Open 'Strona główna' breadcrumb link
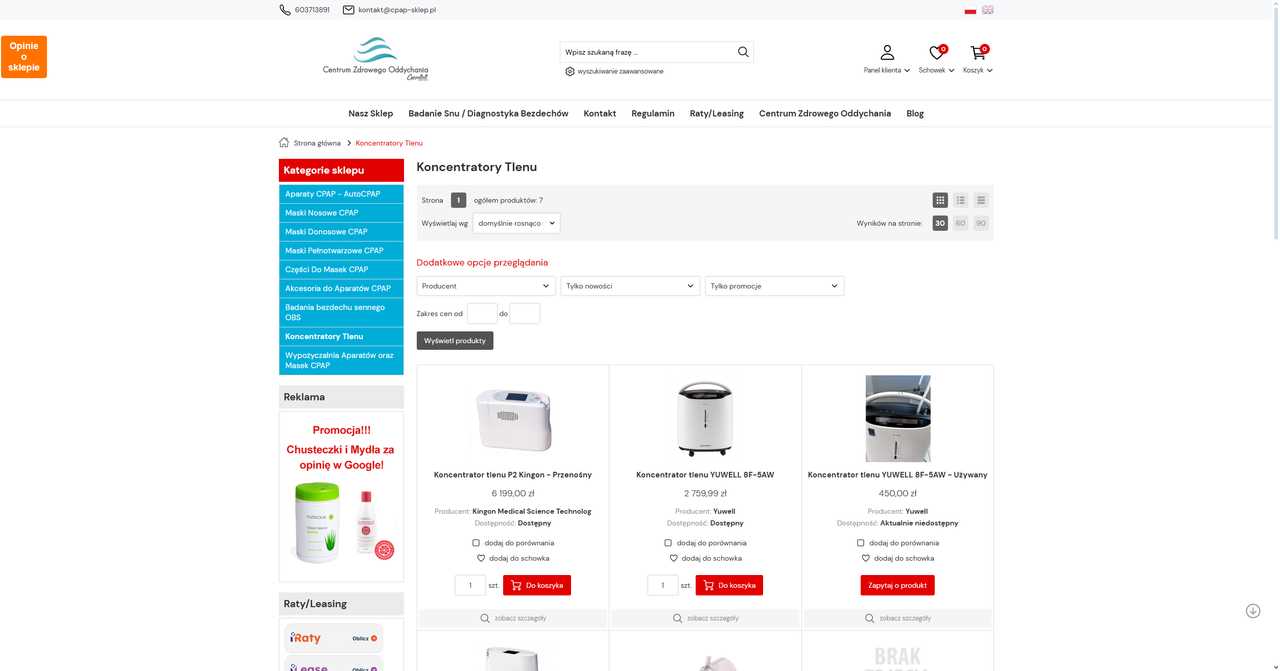Screen dimensions: 1280x671 (317, 143)
